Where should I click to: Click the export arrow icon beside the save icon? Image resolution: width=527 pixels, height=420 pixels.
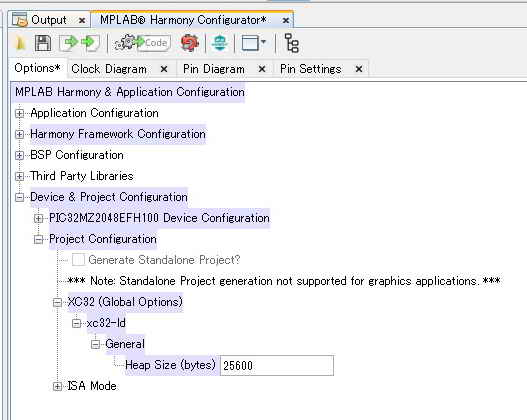click(69, 43)
